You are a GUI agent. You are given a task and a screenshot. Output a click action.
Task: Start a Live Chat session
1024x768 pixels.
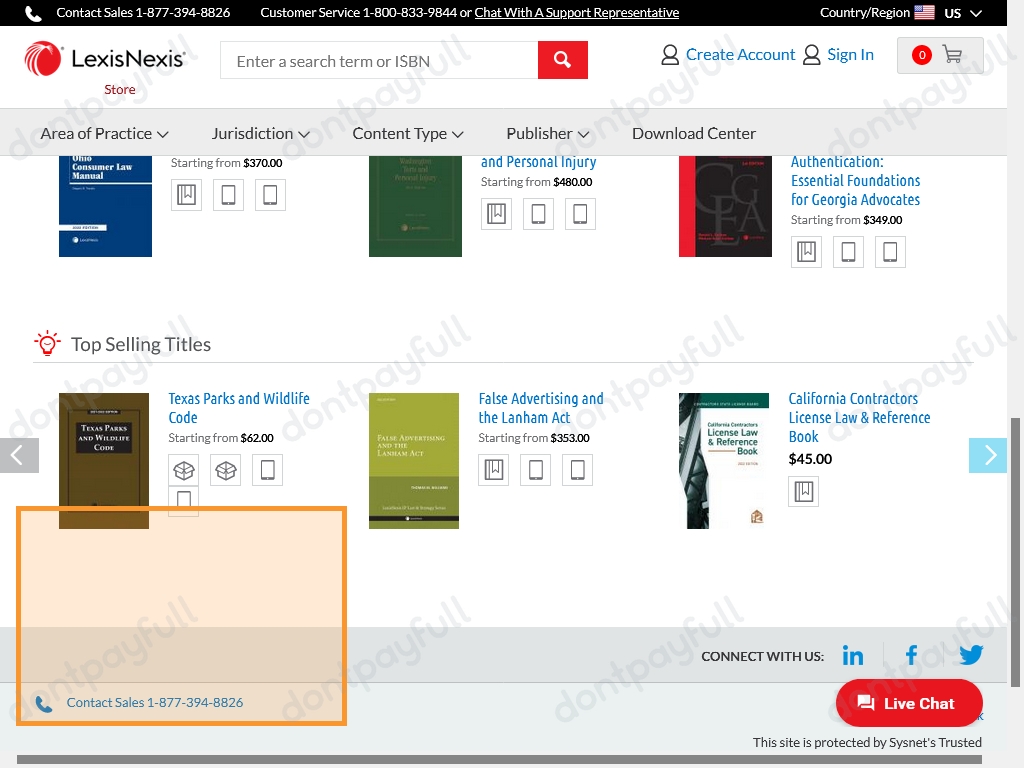(908, 703)
